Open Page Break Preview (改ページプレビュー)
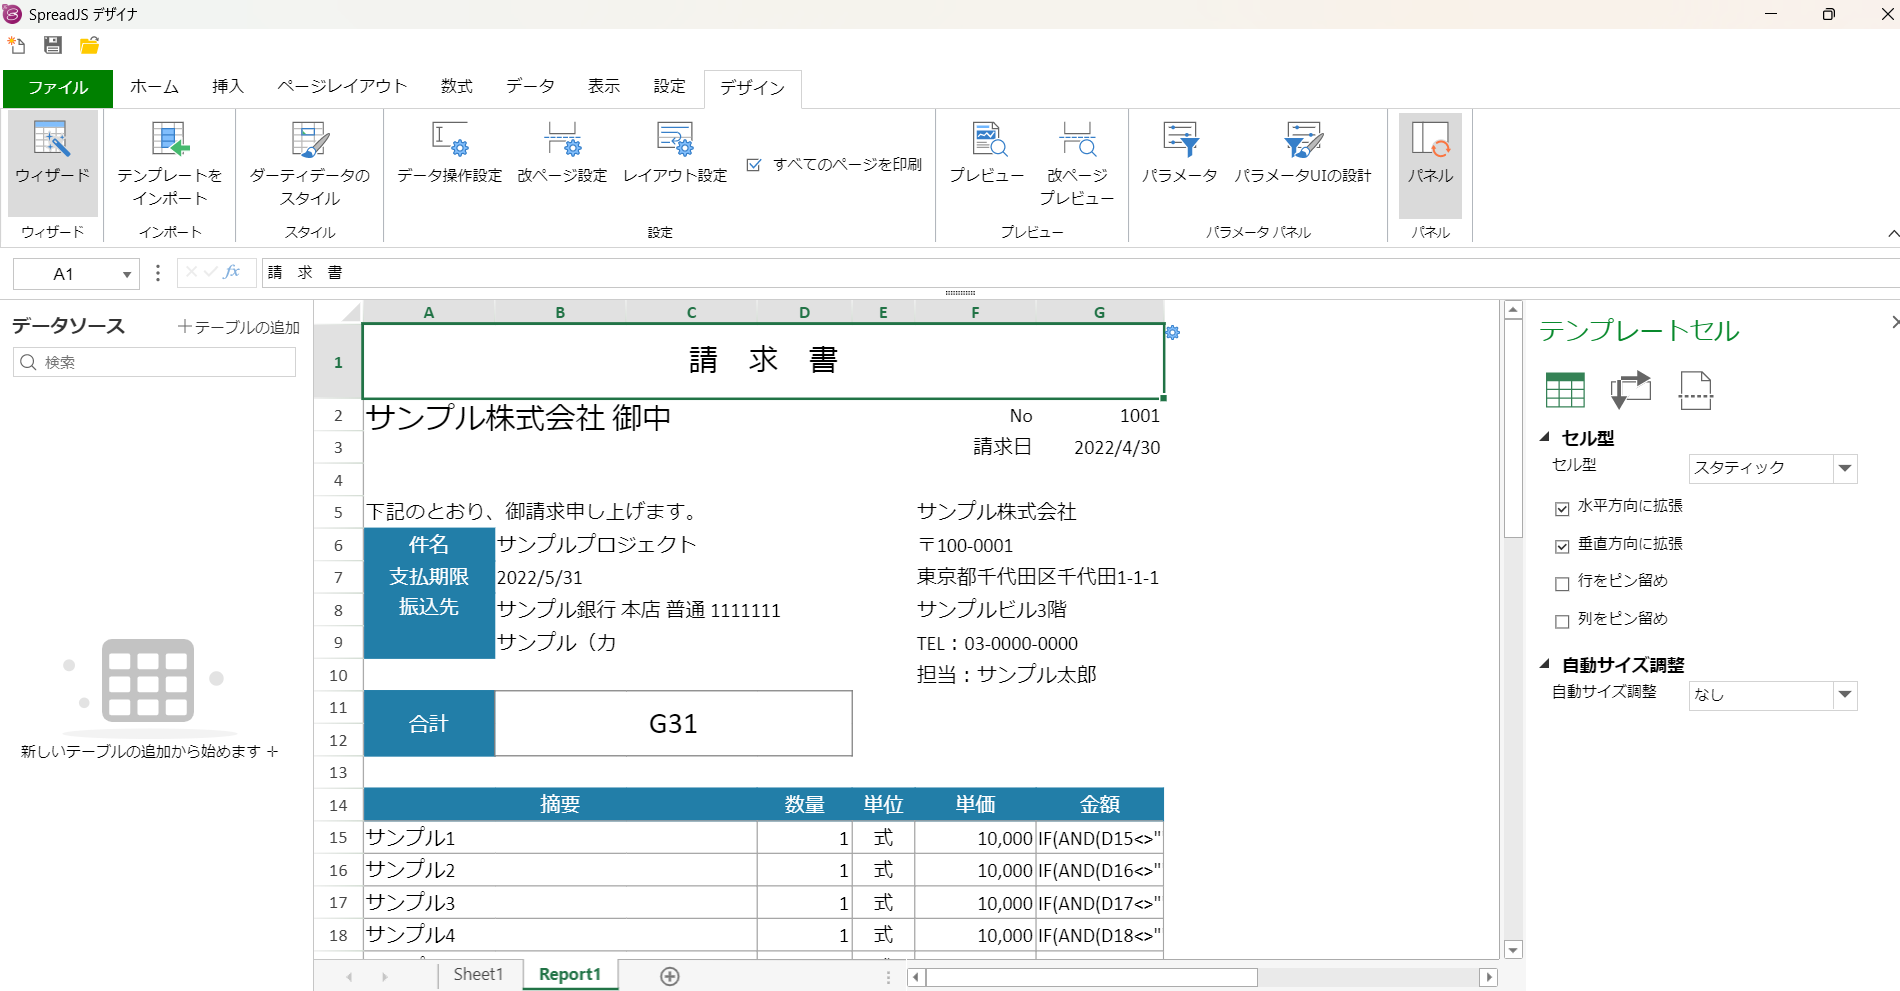Screen dimensions: 1900x991 pyautogui.click(x=1077, y=163)
